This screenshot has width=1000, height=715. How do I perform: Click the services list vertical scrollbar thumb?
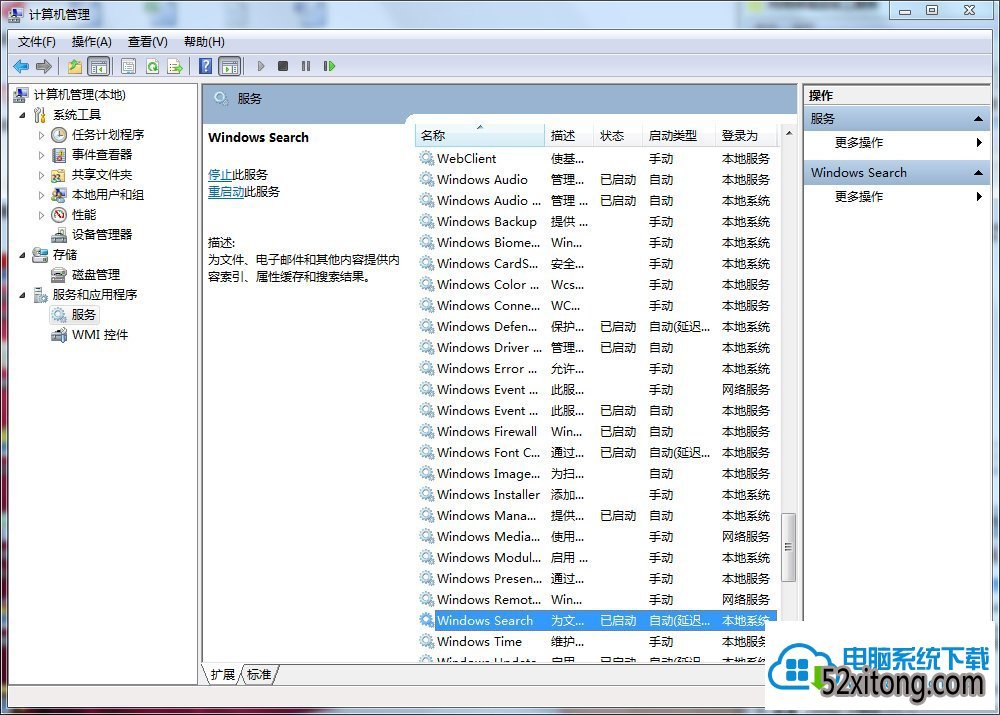[x=789, y=547]
